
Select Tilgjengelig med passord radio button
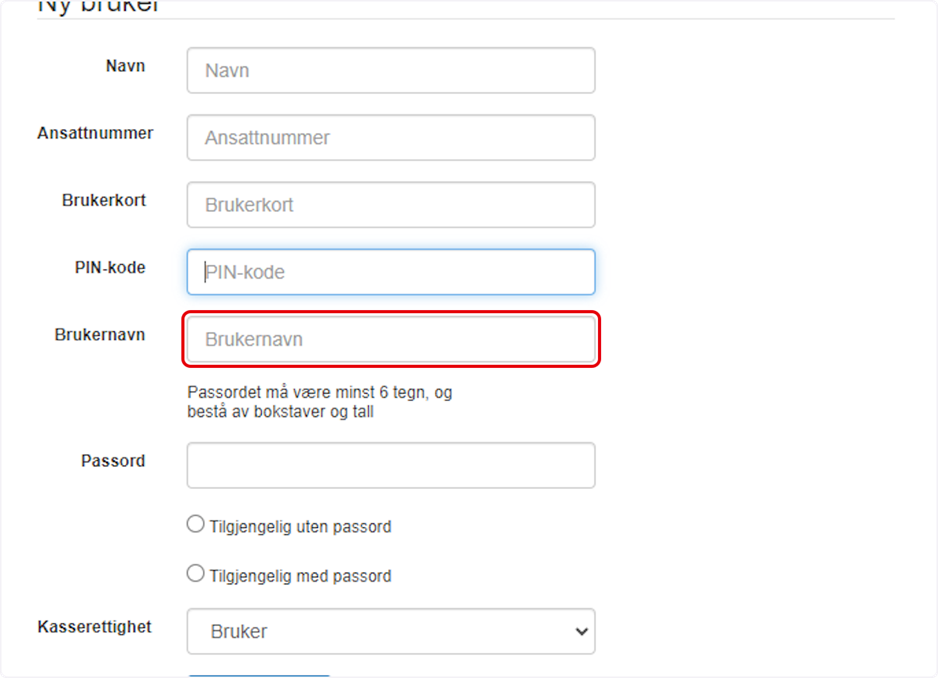[x=195, y=573]
